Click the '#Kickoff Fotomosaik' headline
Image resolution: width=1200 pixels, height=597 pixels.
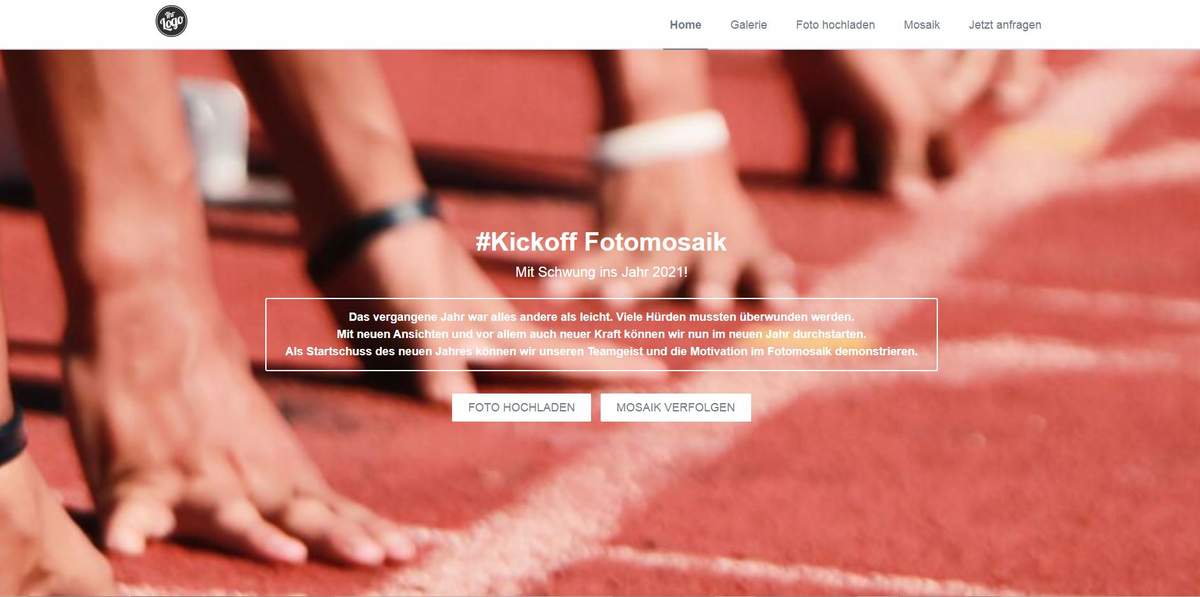click(x=601, y=242)
